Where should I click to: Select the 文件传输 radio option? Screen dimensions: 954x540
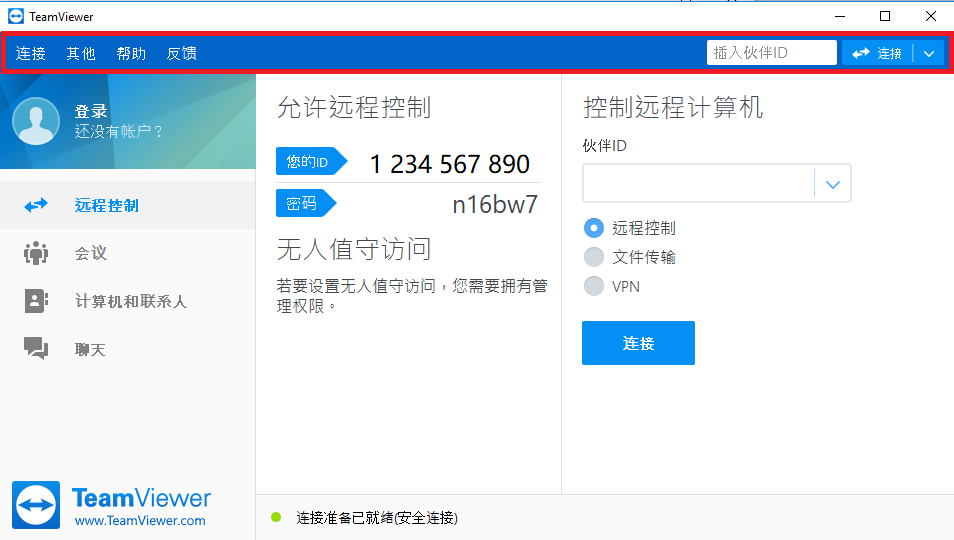click(594, 257)
